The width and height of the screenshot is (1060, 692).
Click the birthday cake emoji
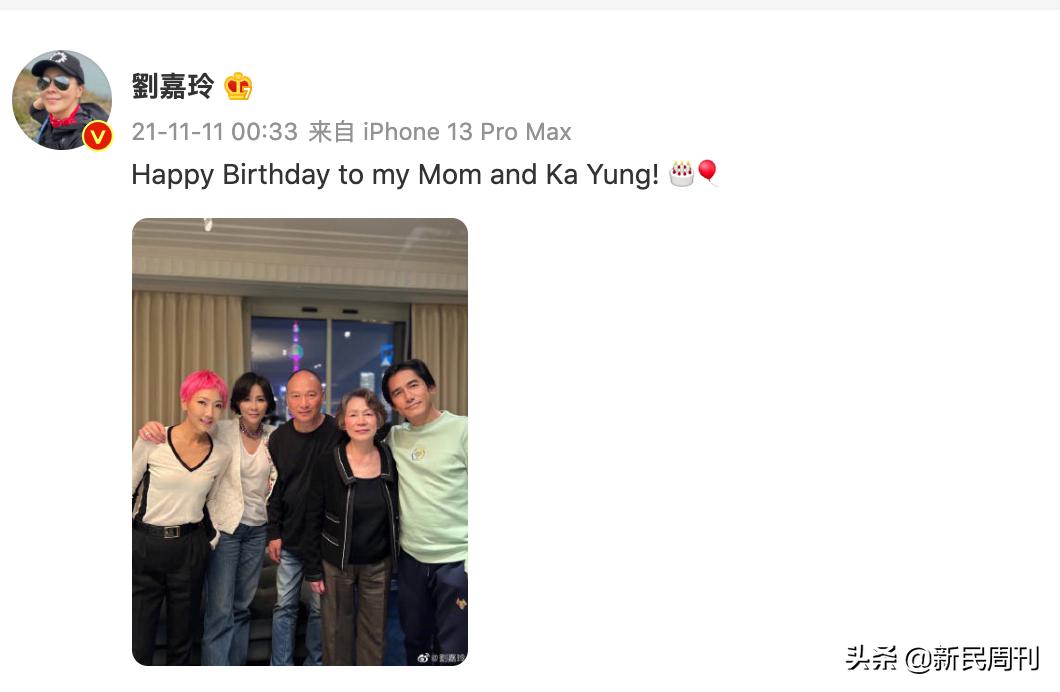click(x=682, y=174)
